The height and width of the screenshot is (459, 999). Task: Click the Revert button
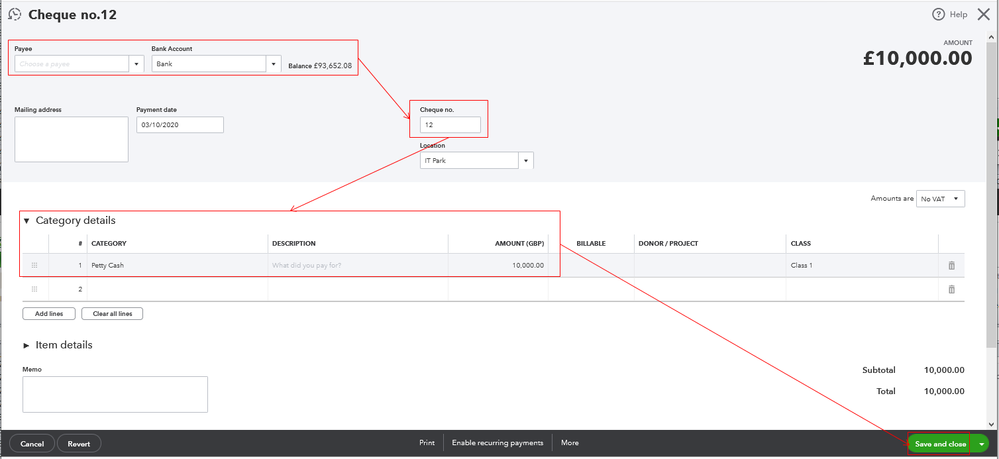click(x=79, y=444)
